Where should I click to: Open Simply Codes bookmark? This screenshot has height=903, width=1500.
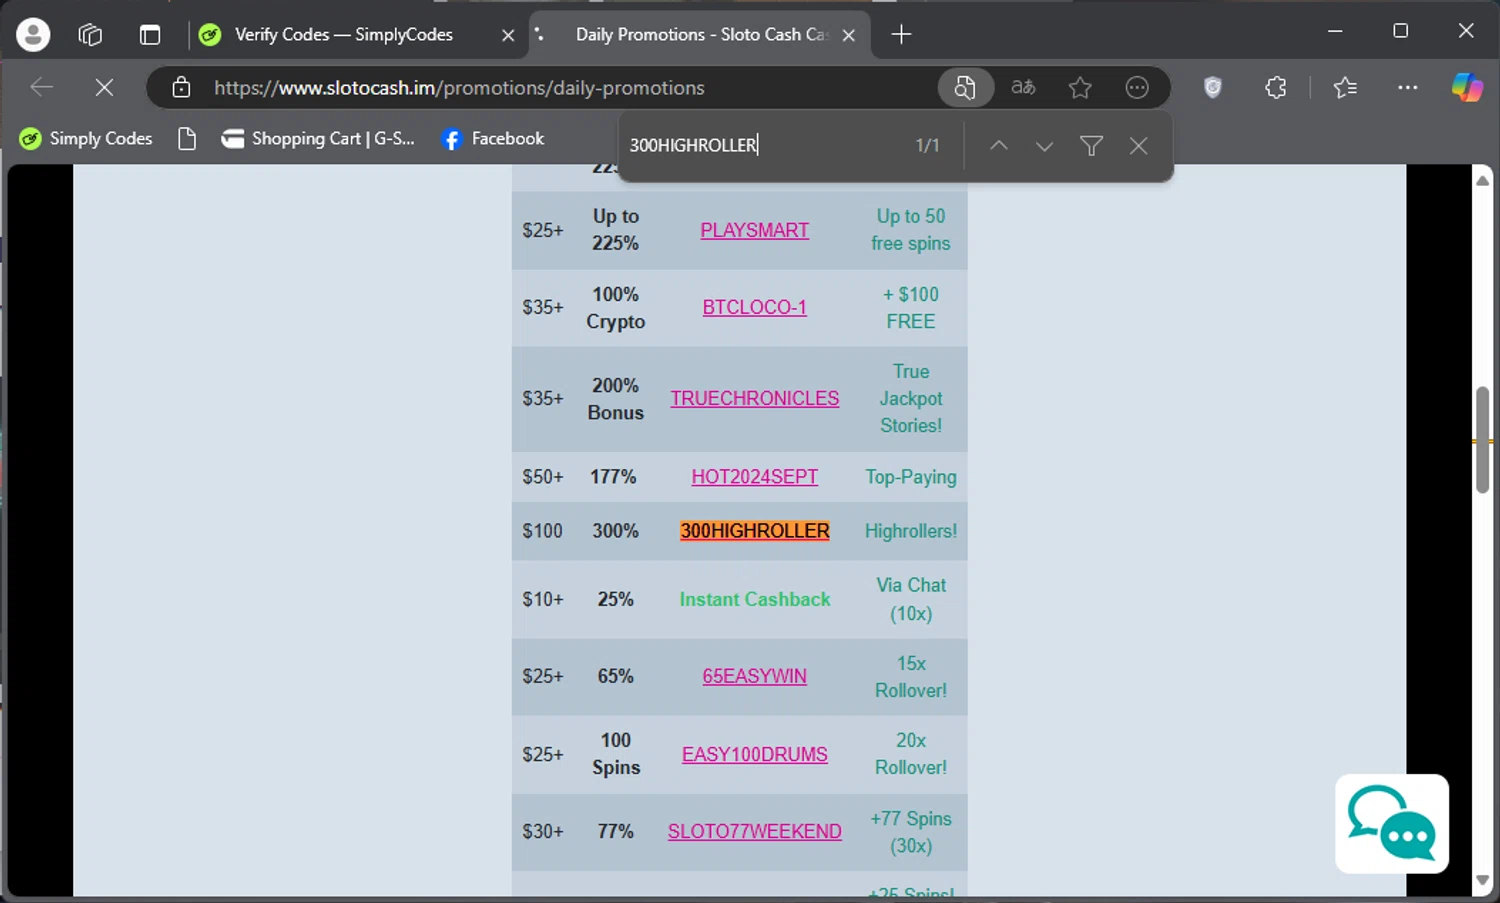click(x=86, y=139)
